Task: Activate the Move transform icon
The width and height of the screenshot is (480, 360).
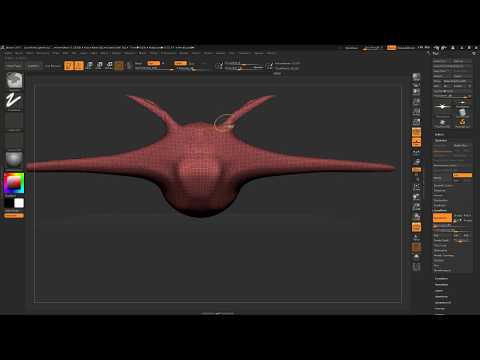Action: (89, 65)
